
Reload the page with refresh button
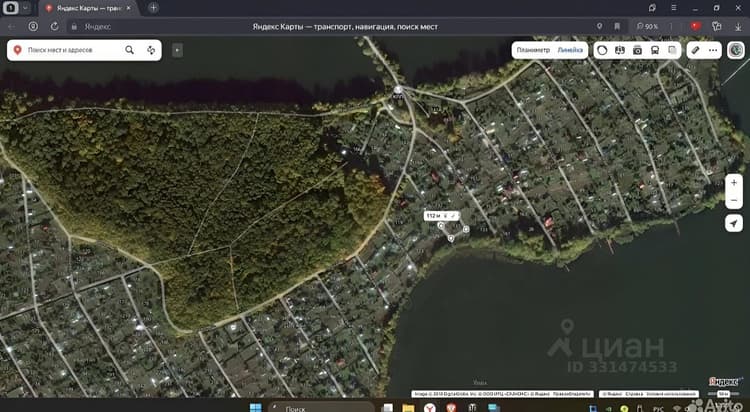[55, 26]
